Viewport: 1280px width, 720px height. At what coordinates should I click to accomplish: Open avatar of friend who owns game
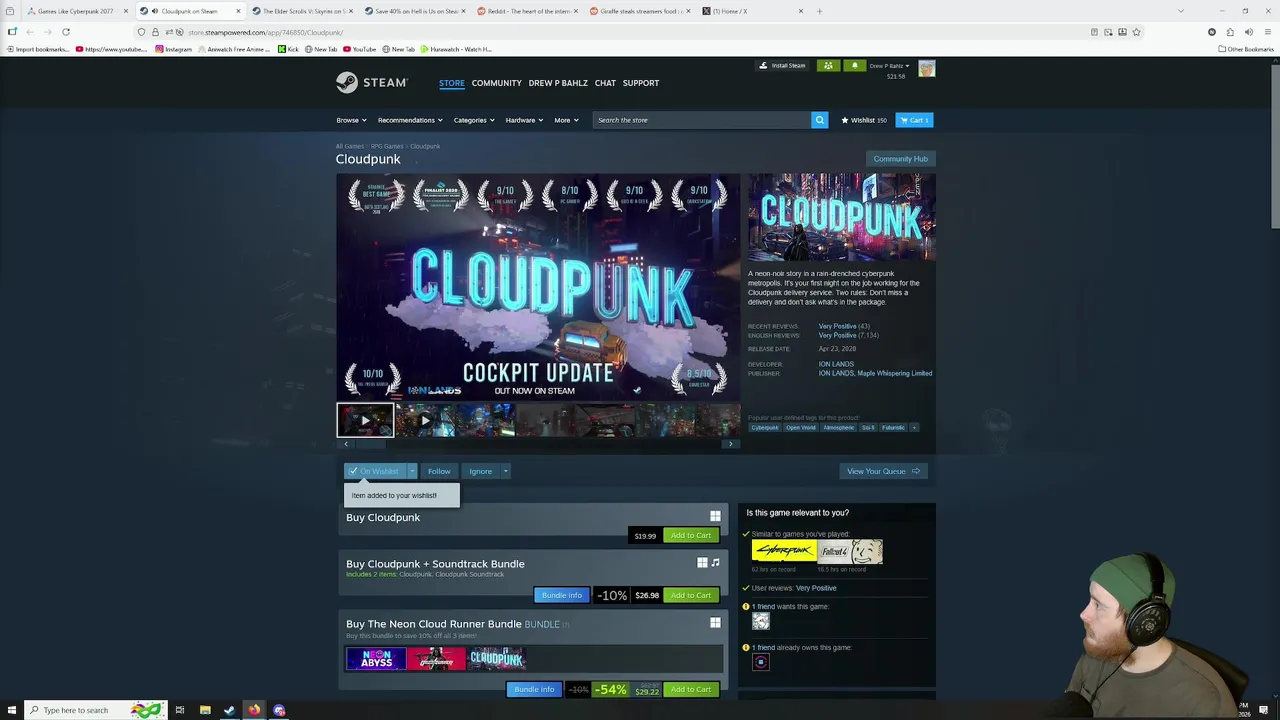[761, 661]
